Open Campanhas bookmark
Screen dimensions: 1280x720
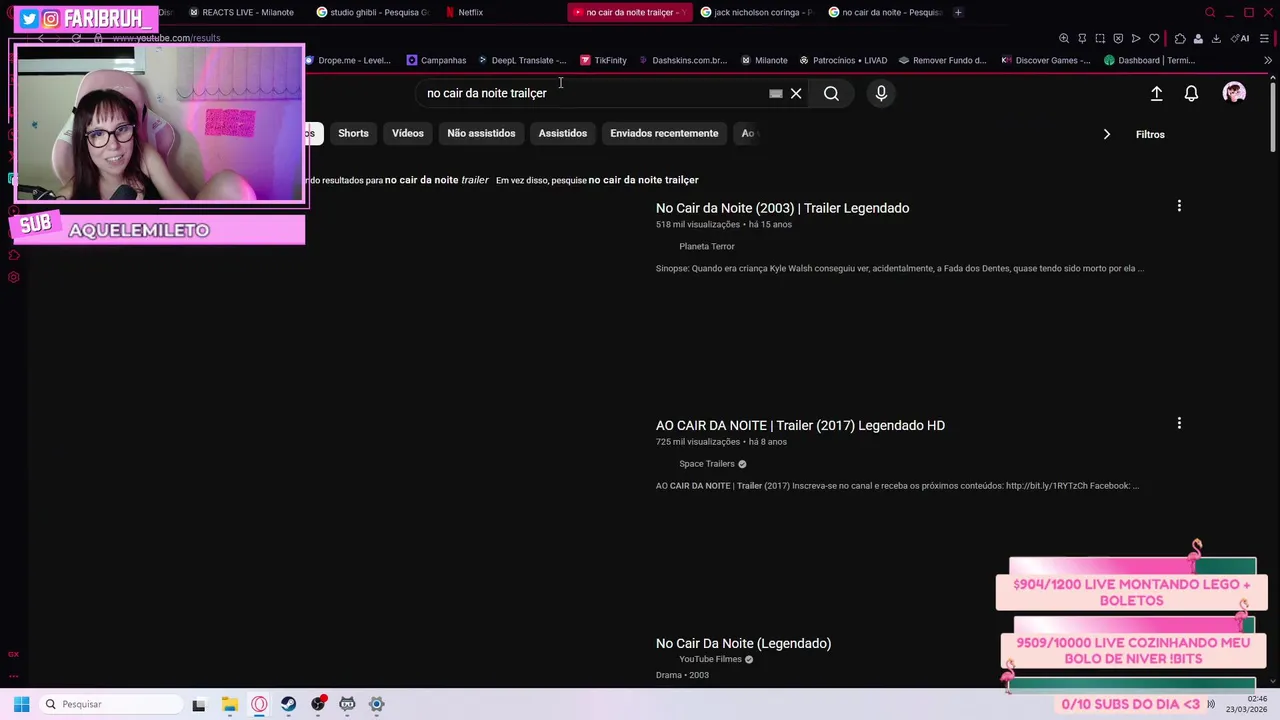coord(436,60)
